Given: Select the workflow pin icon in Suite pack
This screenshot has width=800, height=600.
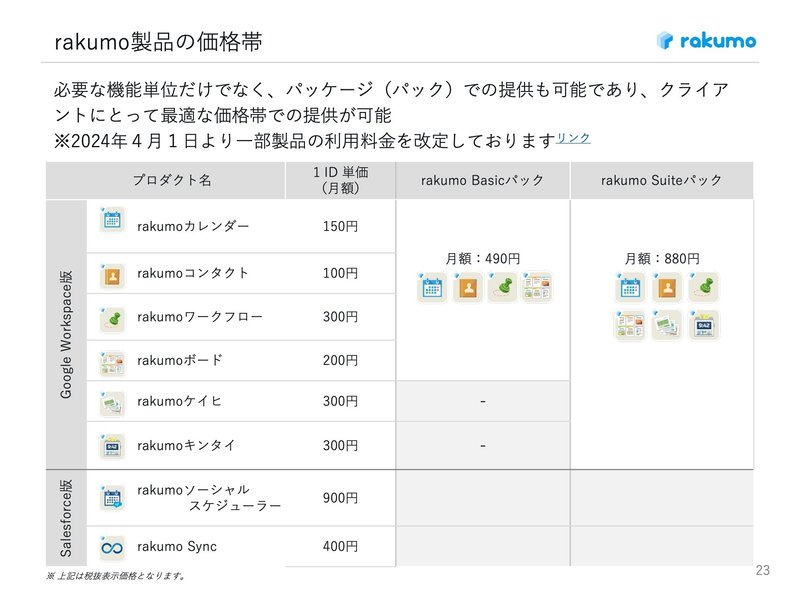Looking at the screenshot, I should click(704, 287).
